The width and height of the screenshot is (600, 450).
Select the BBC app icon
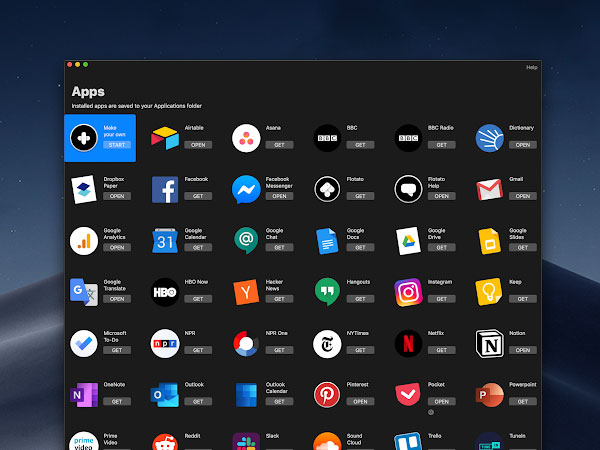point(327,138)
